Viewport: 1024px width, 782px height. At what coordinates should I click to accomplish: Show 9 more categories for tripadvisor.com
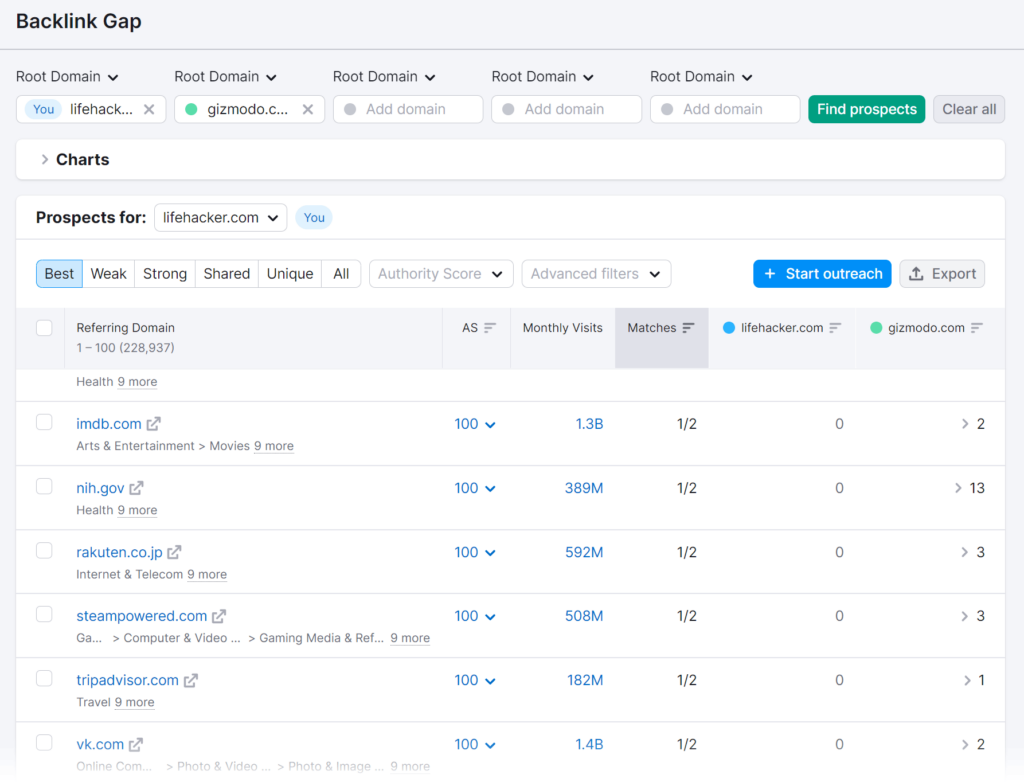(135, 702)
